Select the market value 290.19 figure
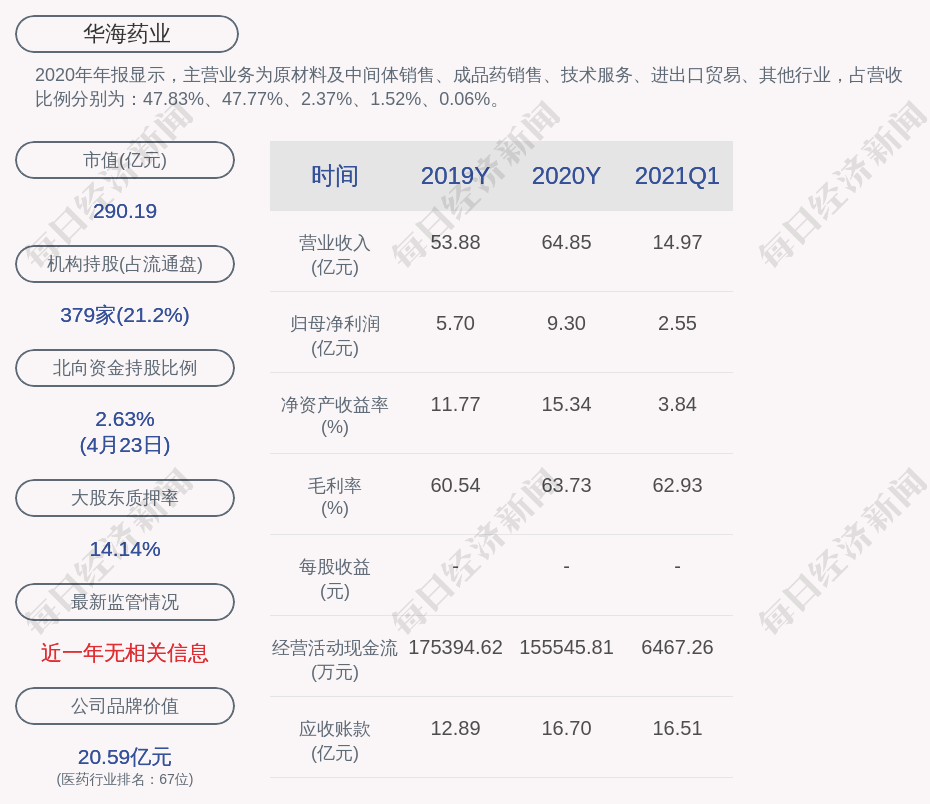The width and height of the screenshot is (930, 804). tap(125, 211)
